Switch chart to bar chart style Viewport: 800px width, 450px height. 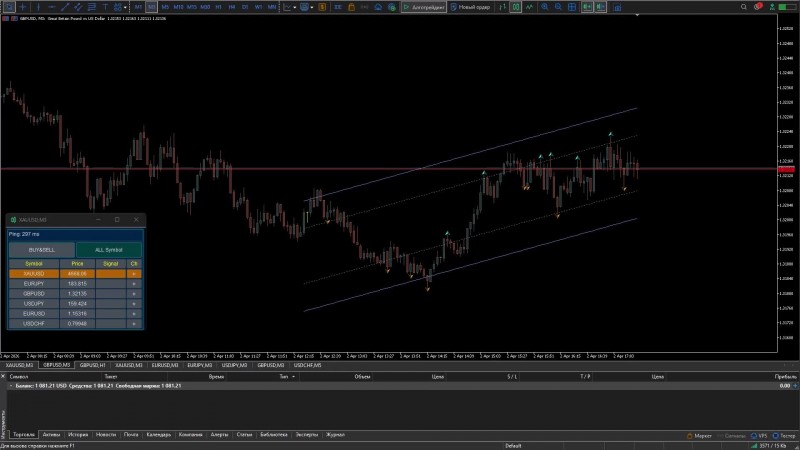[503, 7]
